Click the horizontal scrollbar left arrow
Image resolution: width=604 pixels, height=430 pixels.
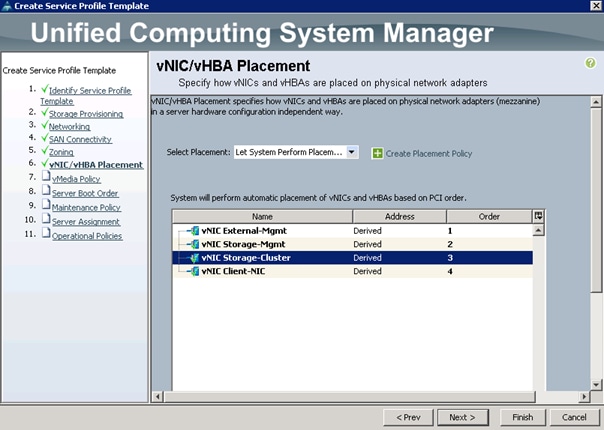pyautogui.click(x=158, y=396)
